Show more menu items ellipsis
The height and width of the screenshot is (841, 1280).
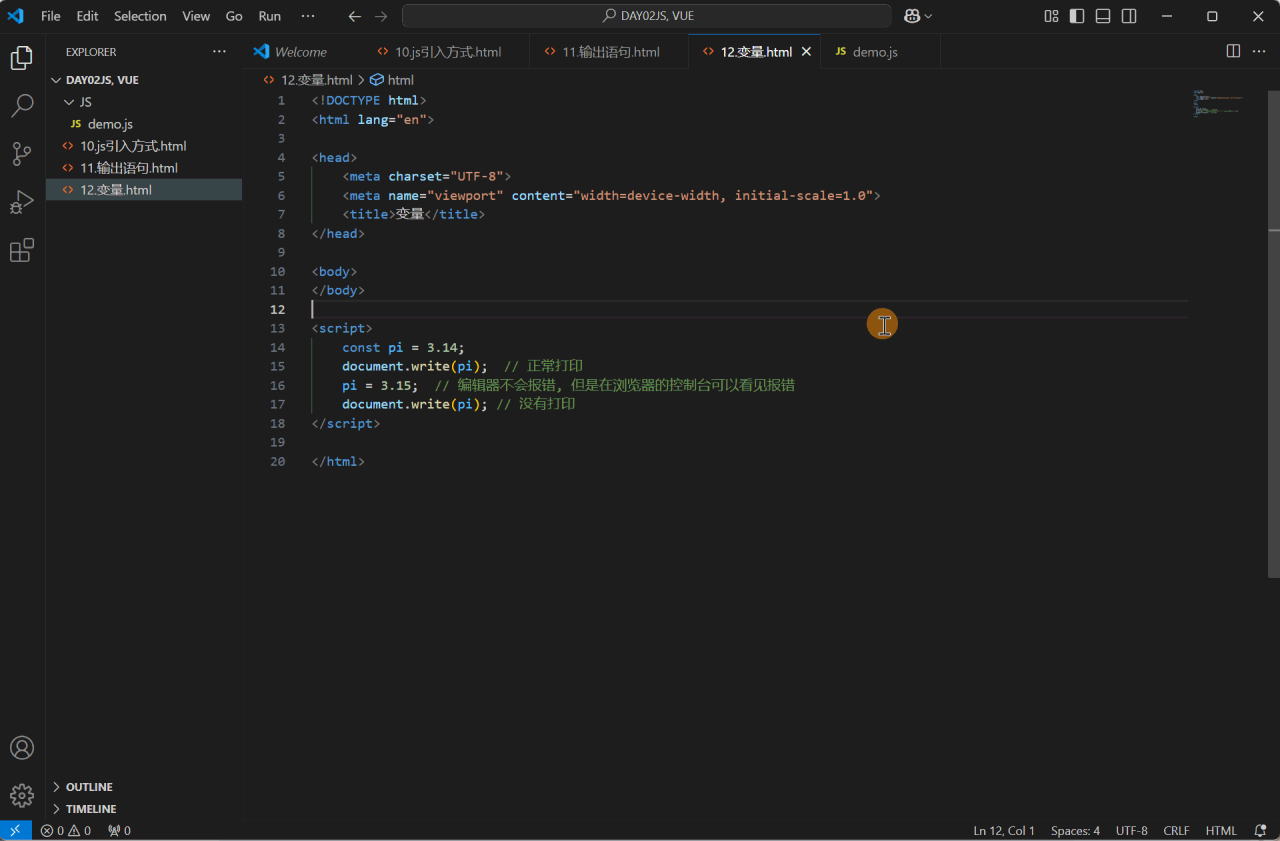click(308, 16)
